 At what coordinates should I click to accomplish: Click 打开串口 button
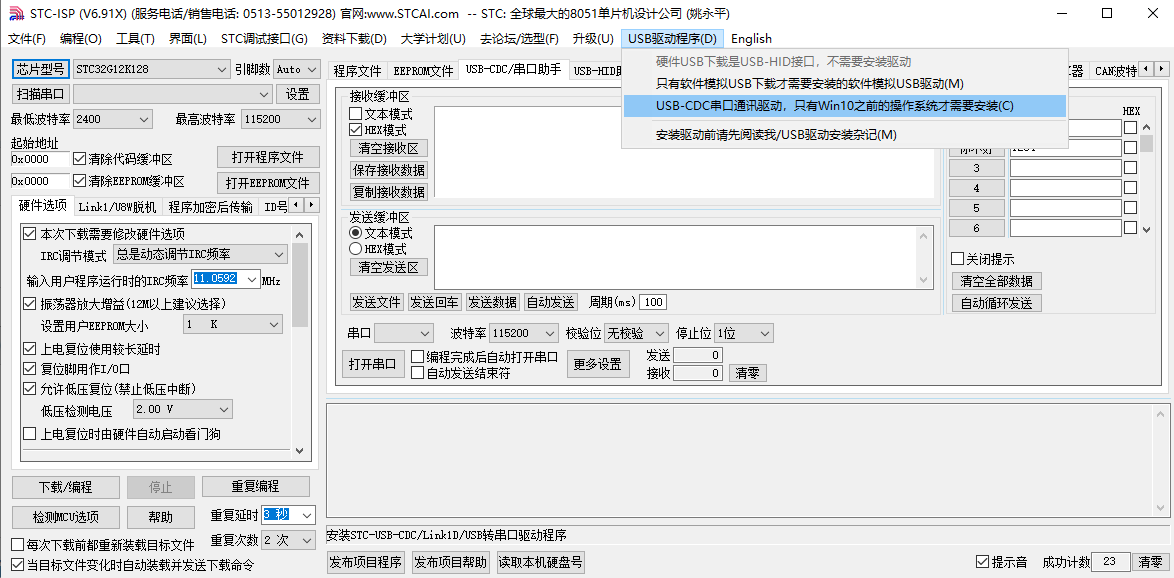[373, 365]
